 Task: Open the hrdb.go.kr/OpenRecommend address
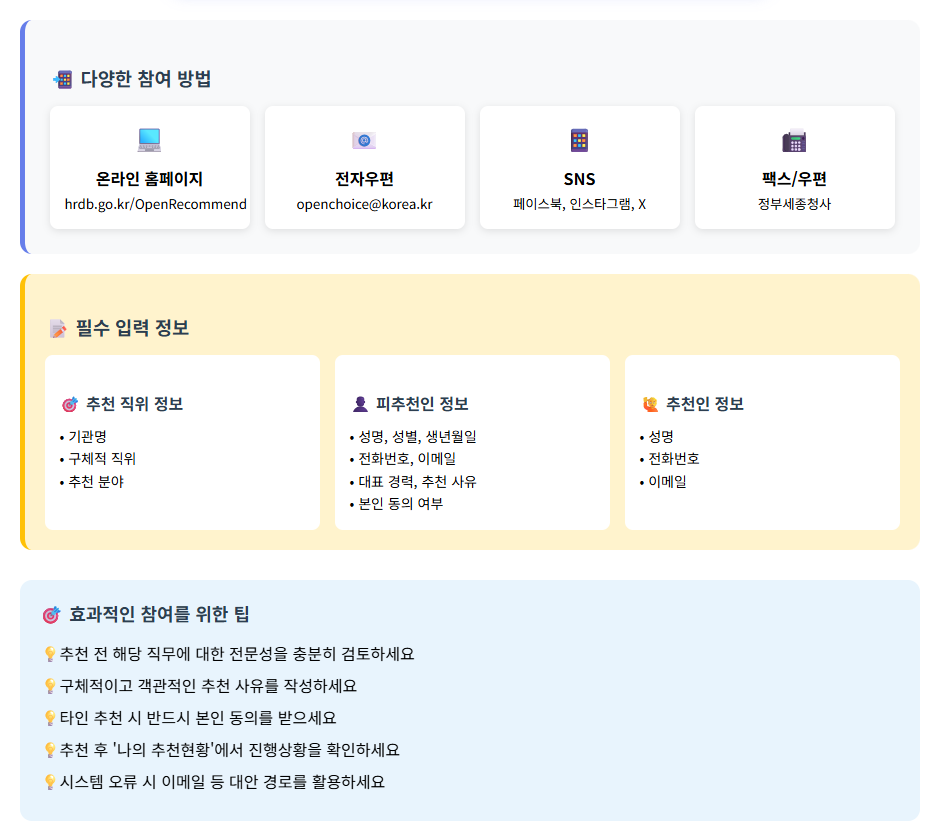[x=156, y=204]
